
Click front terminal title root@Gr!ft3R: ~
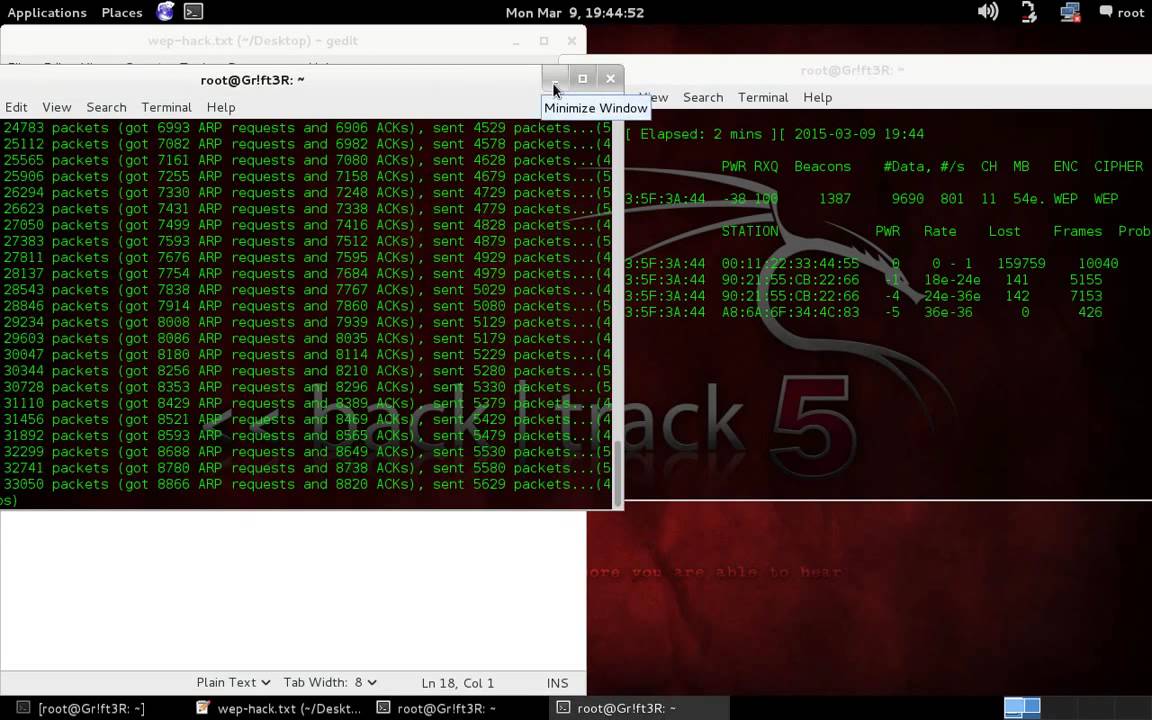pos(252,80)
